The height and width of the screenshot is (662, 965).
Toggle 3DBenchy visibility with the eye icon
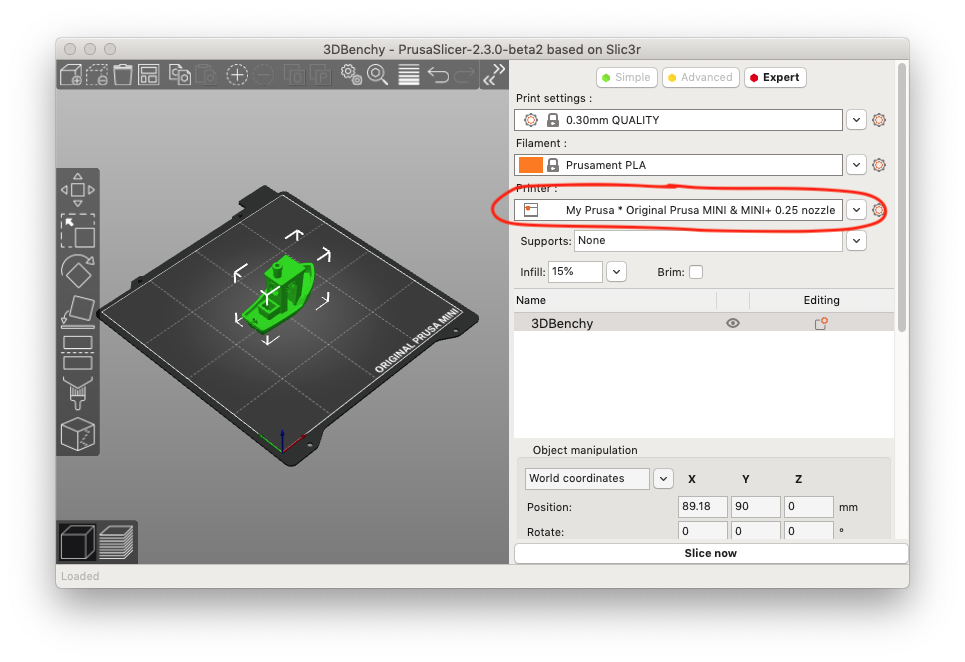coord(733,323)
